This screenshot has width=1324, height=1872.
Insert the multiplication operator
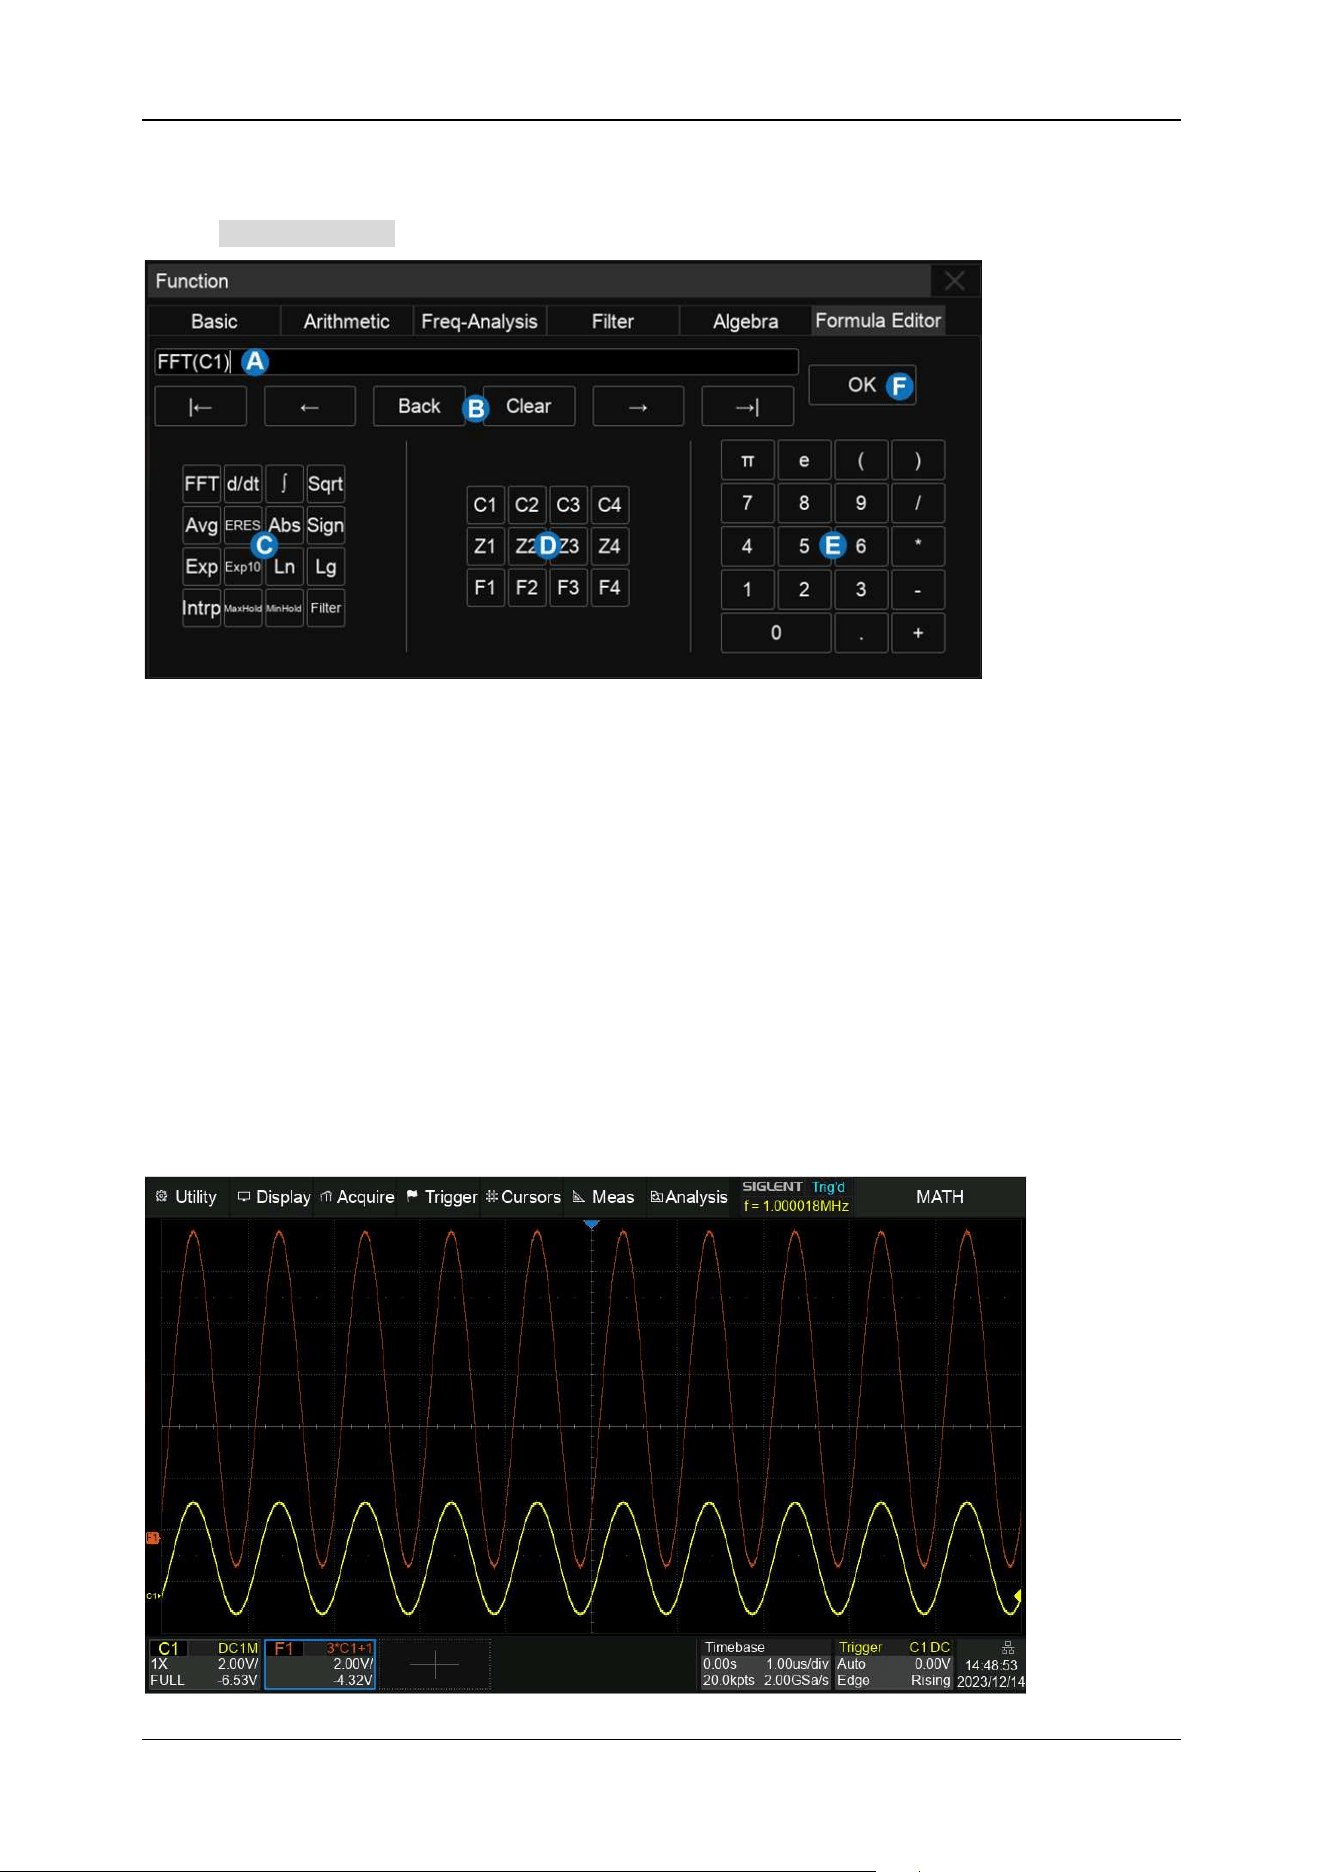[x=918, y=546]
